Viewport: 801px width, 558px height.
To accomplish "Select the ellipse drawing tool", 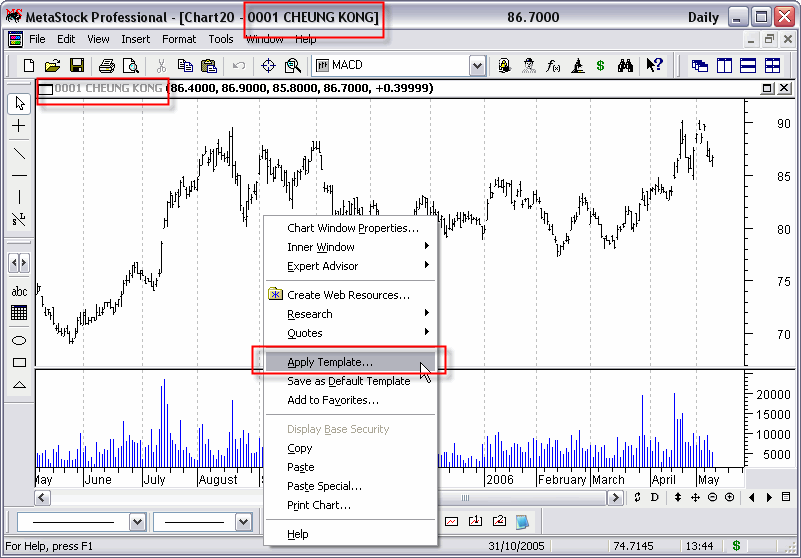I will point(19,340).
